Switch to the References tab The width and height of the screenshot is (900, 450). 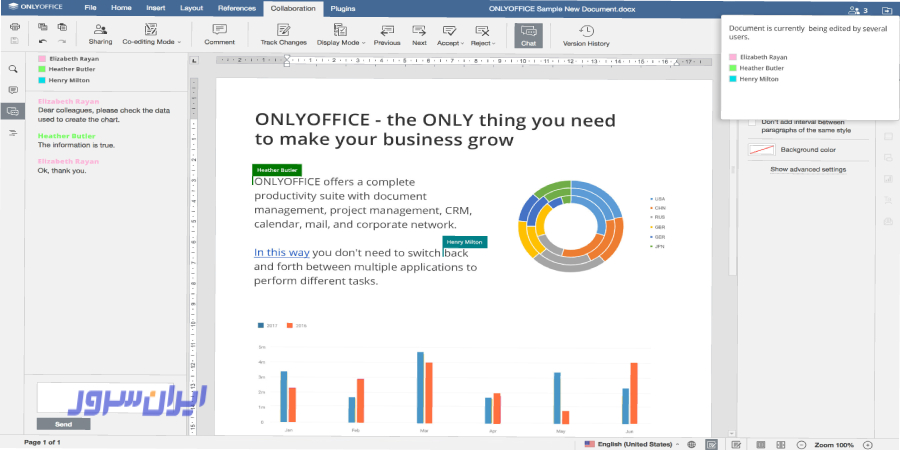(236, 9)
